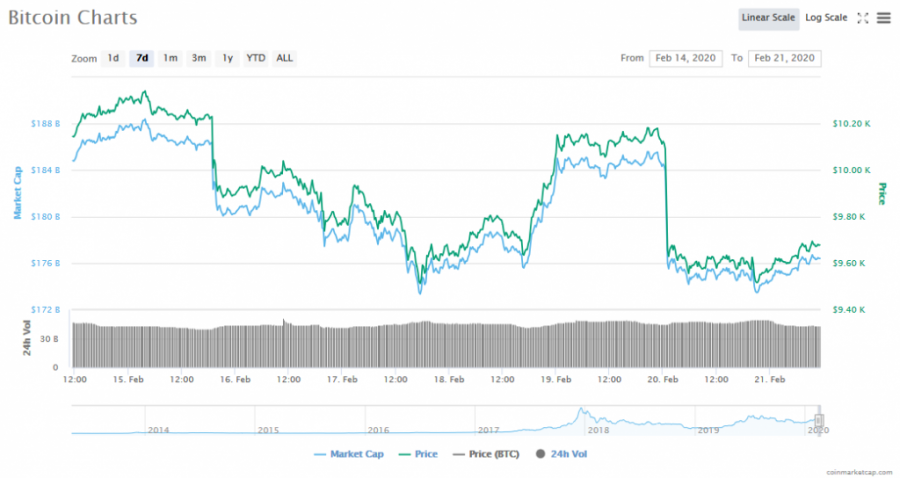Viewport: 900px width, 478px height.
Task: Click the 24h Vol axis title
Action: coord(27,338)
